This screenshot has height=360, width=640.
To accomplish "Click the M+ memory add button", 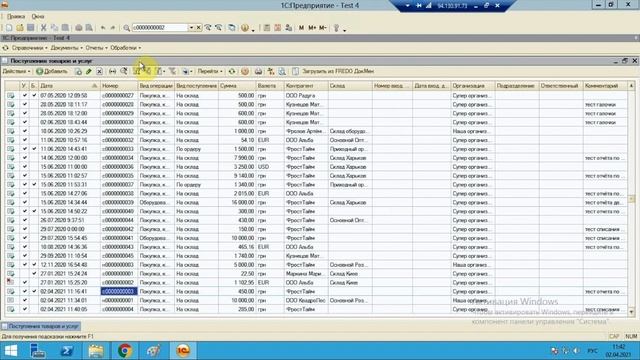I will point(312,28).
